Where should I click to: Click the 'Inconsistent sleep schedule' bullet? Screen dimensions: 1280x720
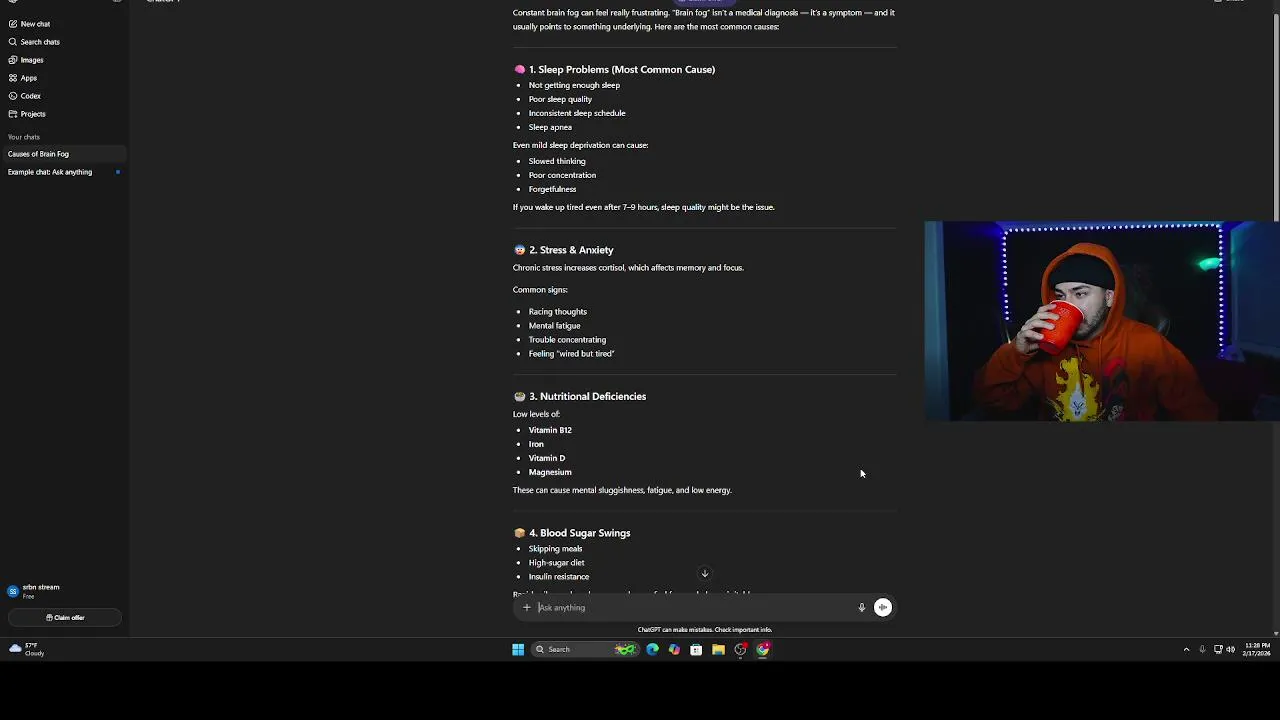pos(577,113)
